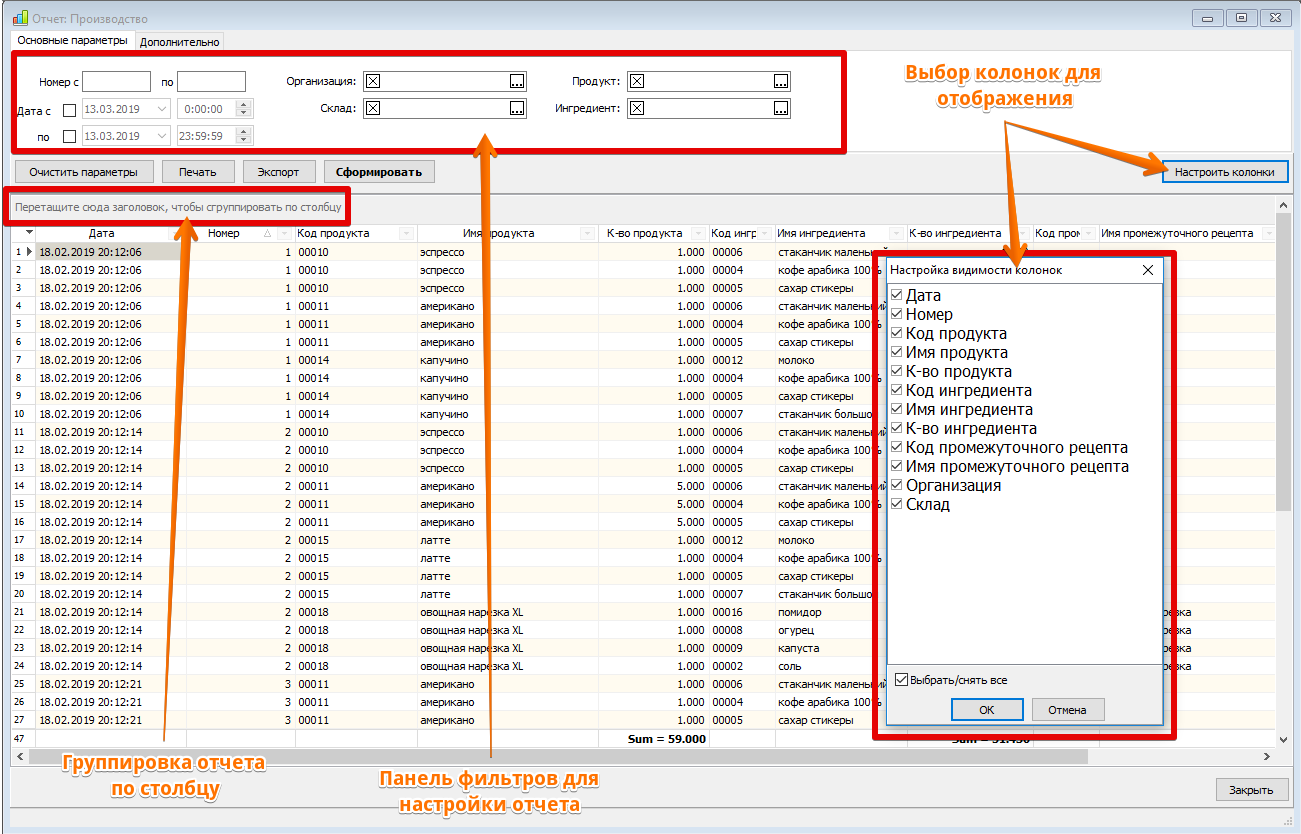The height and width of the screenshot is (834, 1301).
Task: Sort by Дата column header
Action: coord(101,233)
